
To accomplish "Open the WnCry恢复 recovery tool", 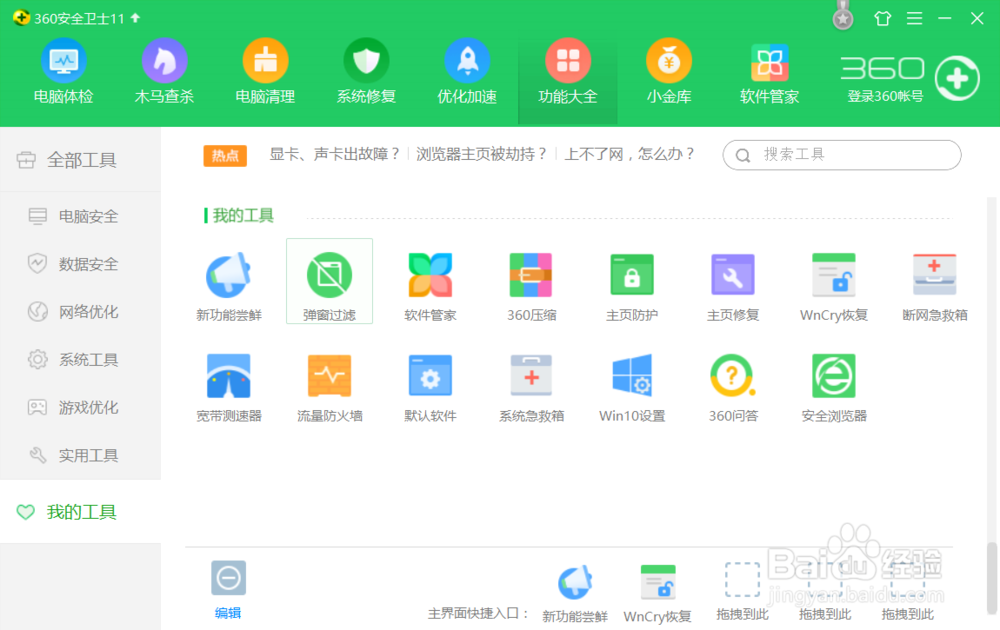I will pyautogui.click(x=834, y=275).
